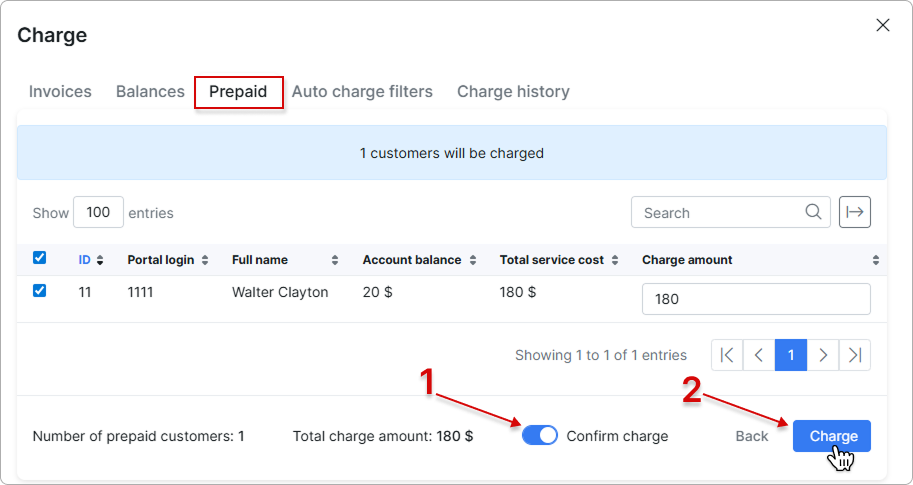Jump to last page of results
This screenshot has height=485, width=913.
click(x=855, y=355)
